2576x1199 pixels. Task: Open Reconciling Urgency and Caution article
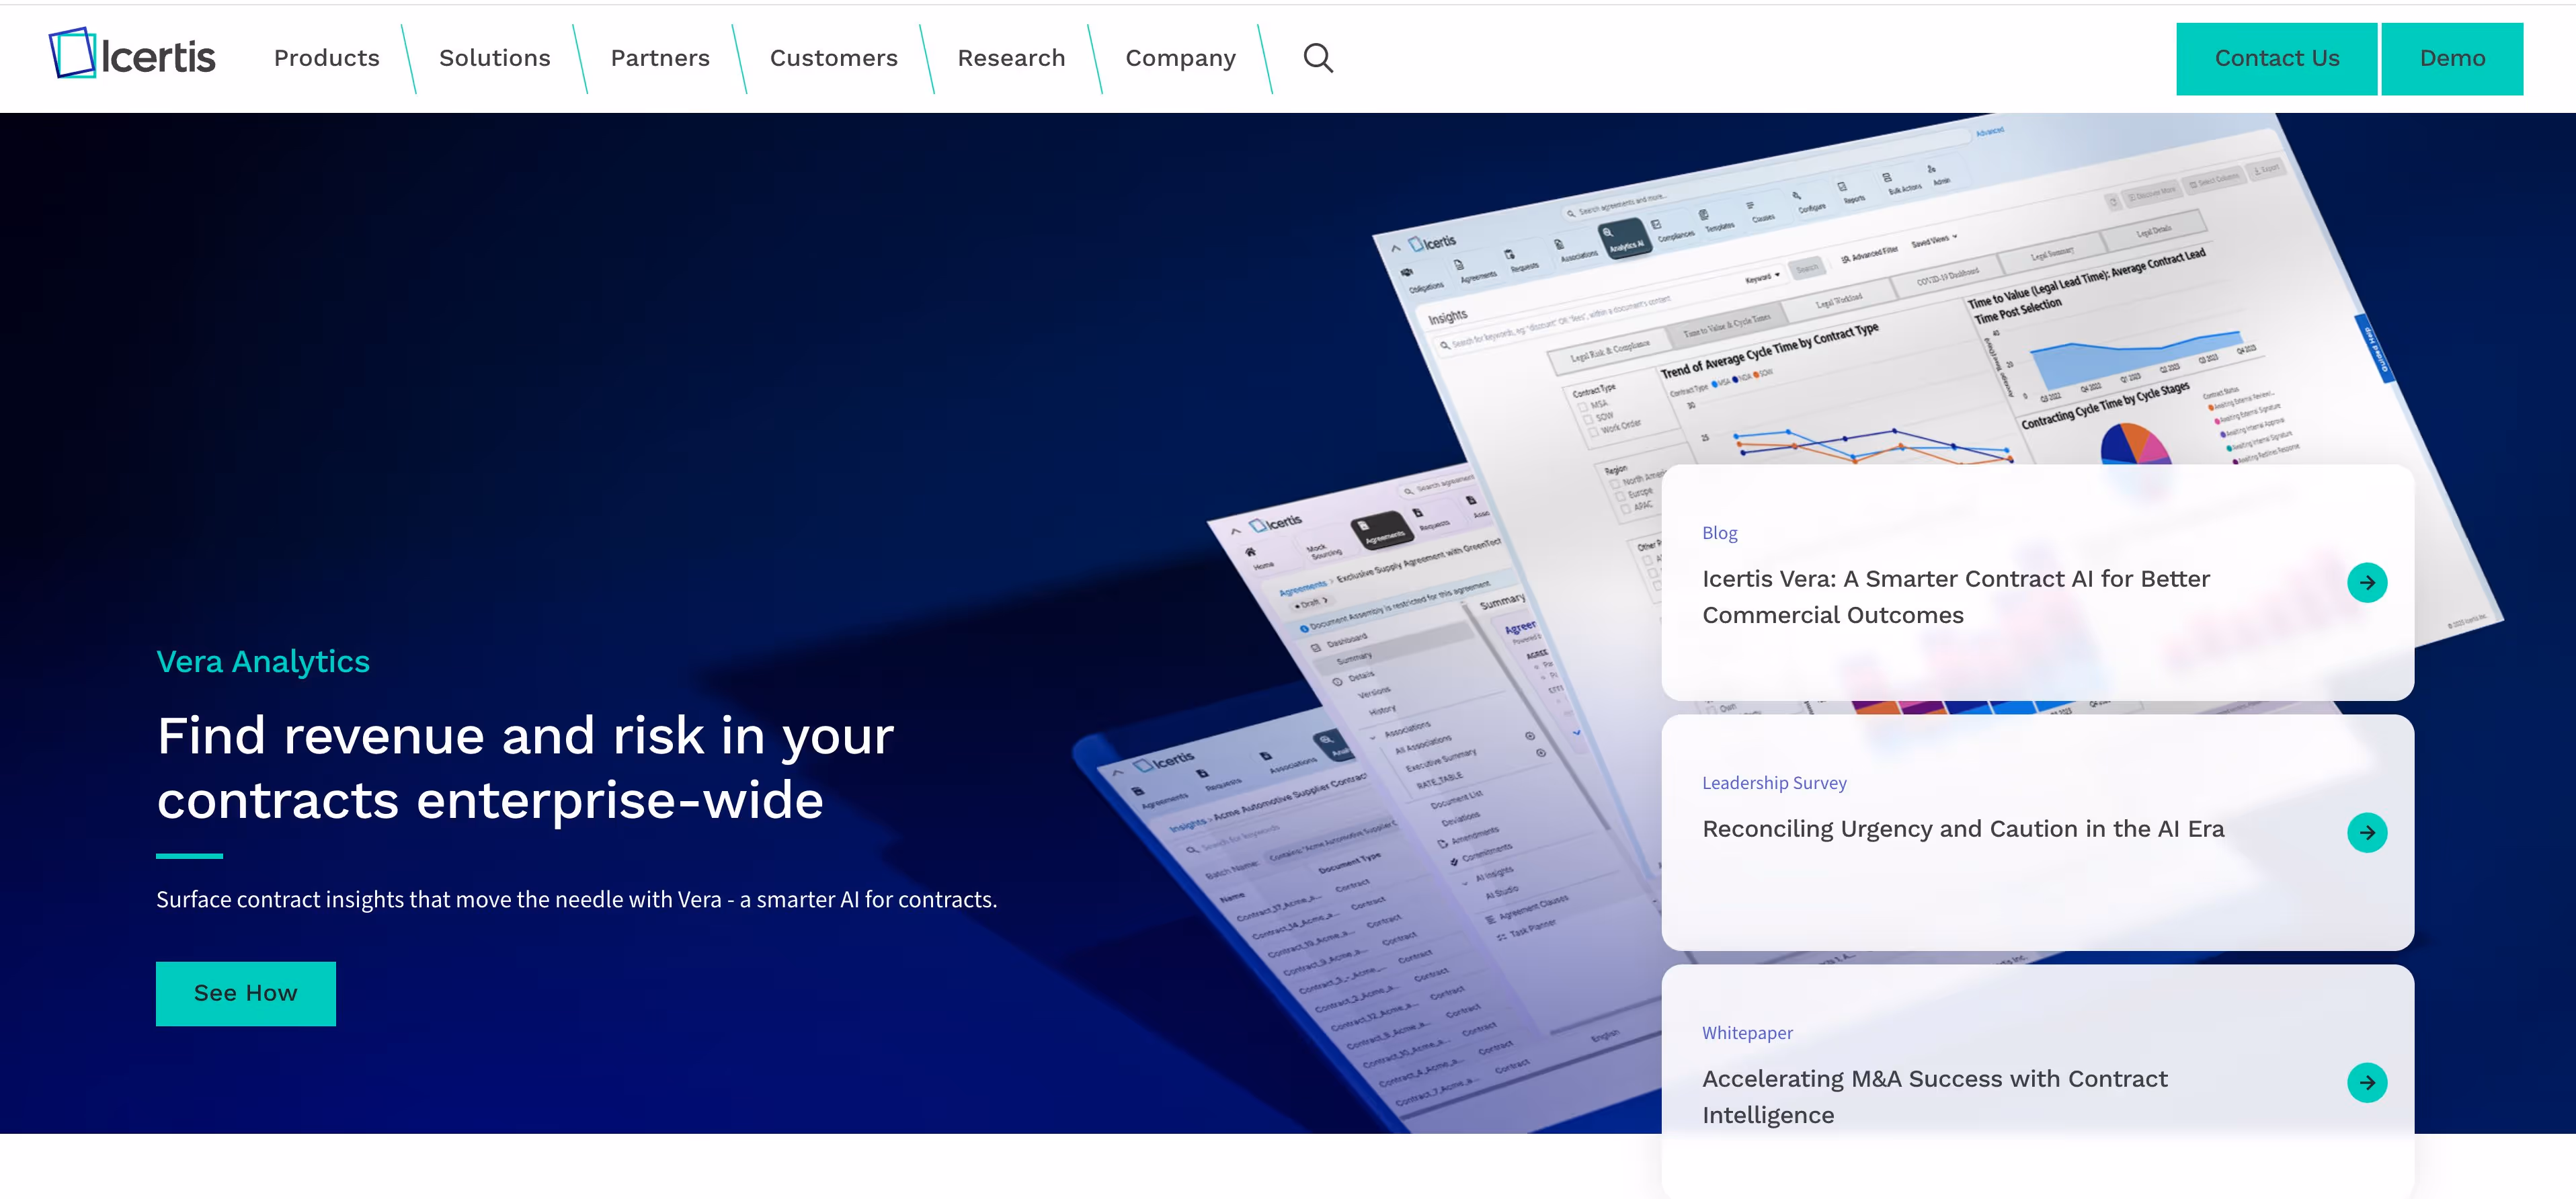(1962, 829)
